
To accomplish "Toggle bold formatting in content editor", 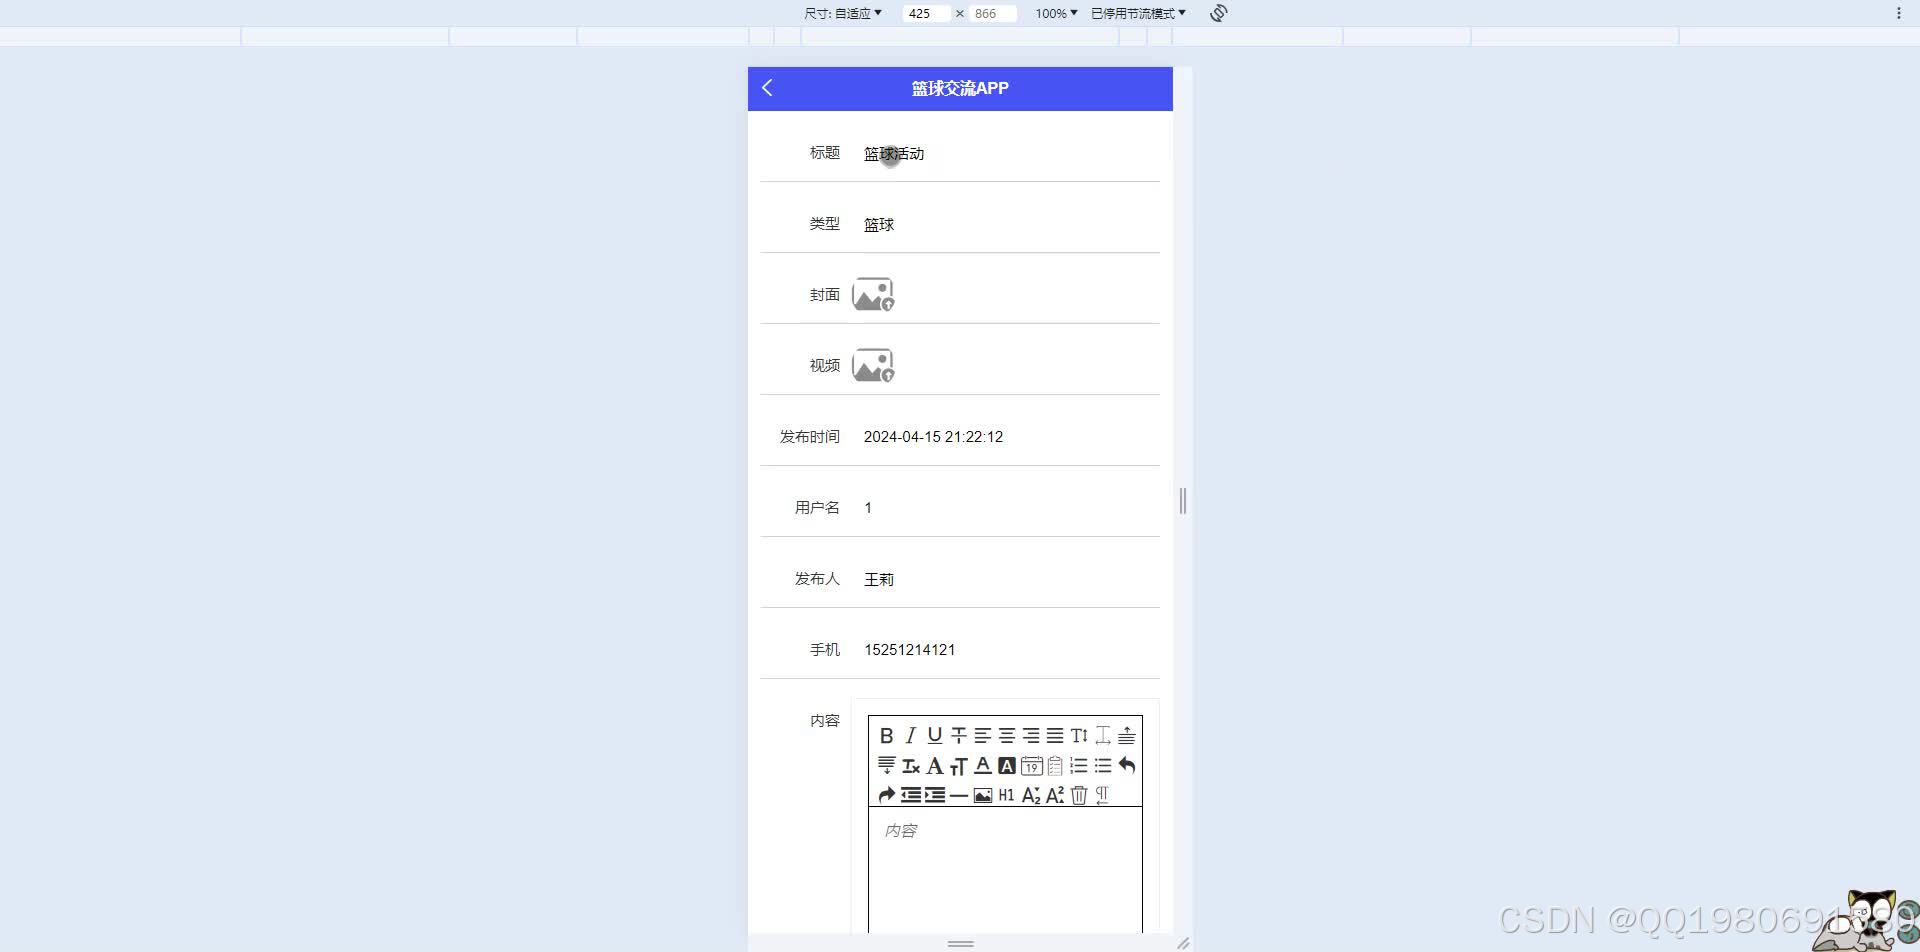I will point(886,736).
